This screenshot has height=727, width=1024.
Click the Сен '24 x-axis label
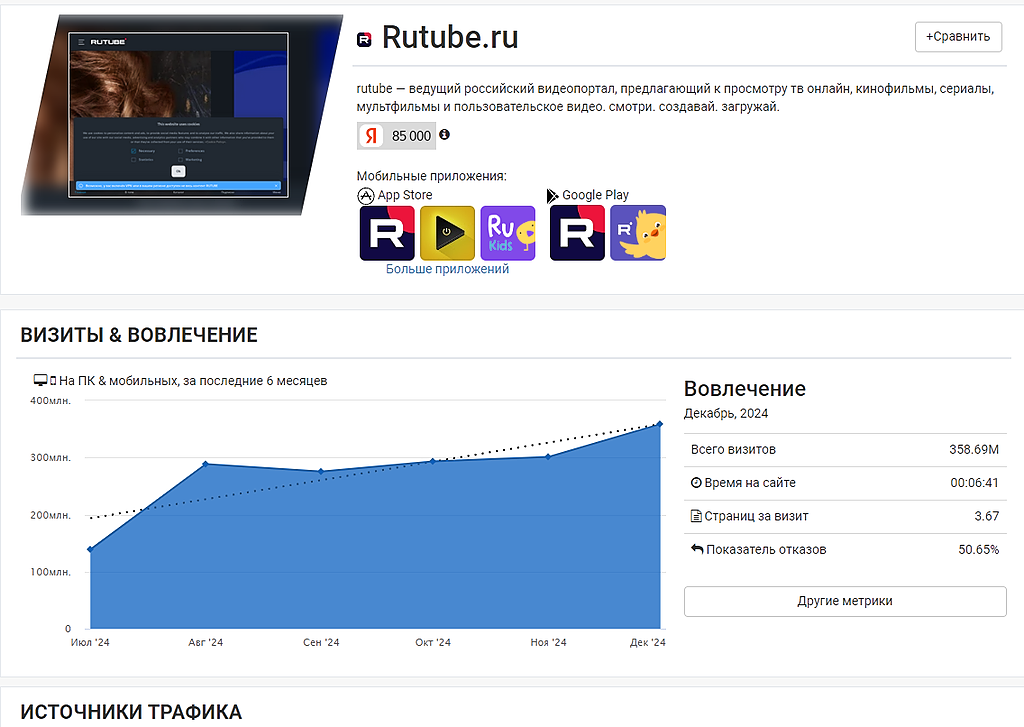click(321, 642)
